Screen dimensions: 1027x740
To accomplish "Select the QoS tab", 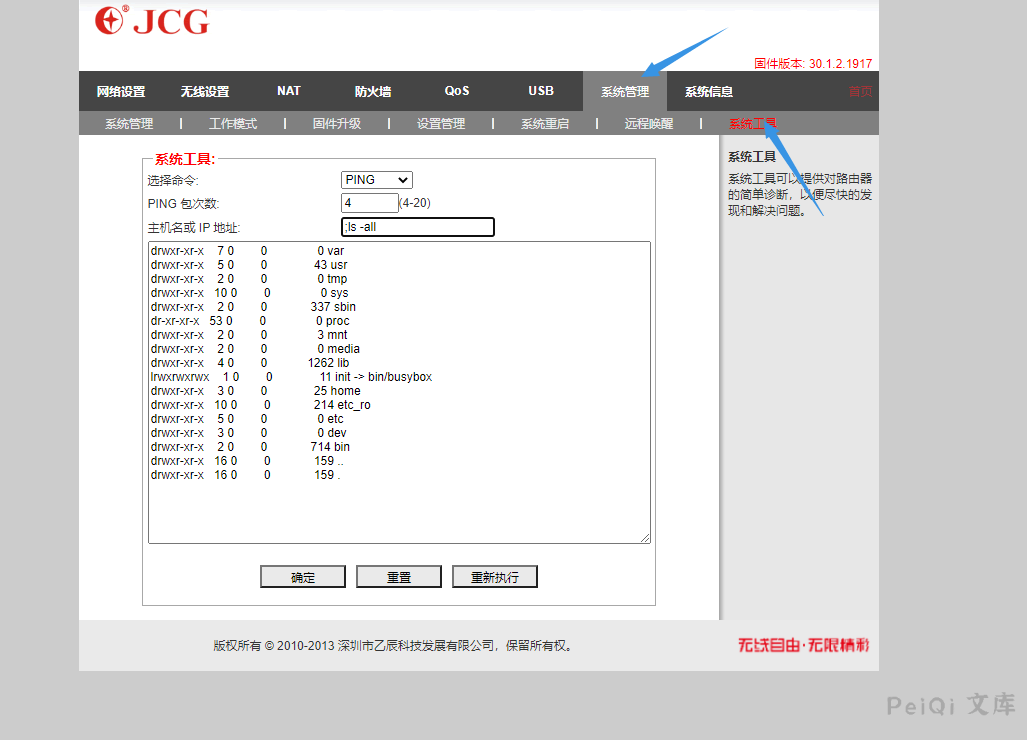I will [x=457, y=91].
